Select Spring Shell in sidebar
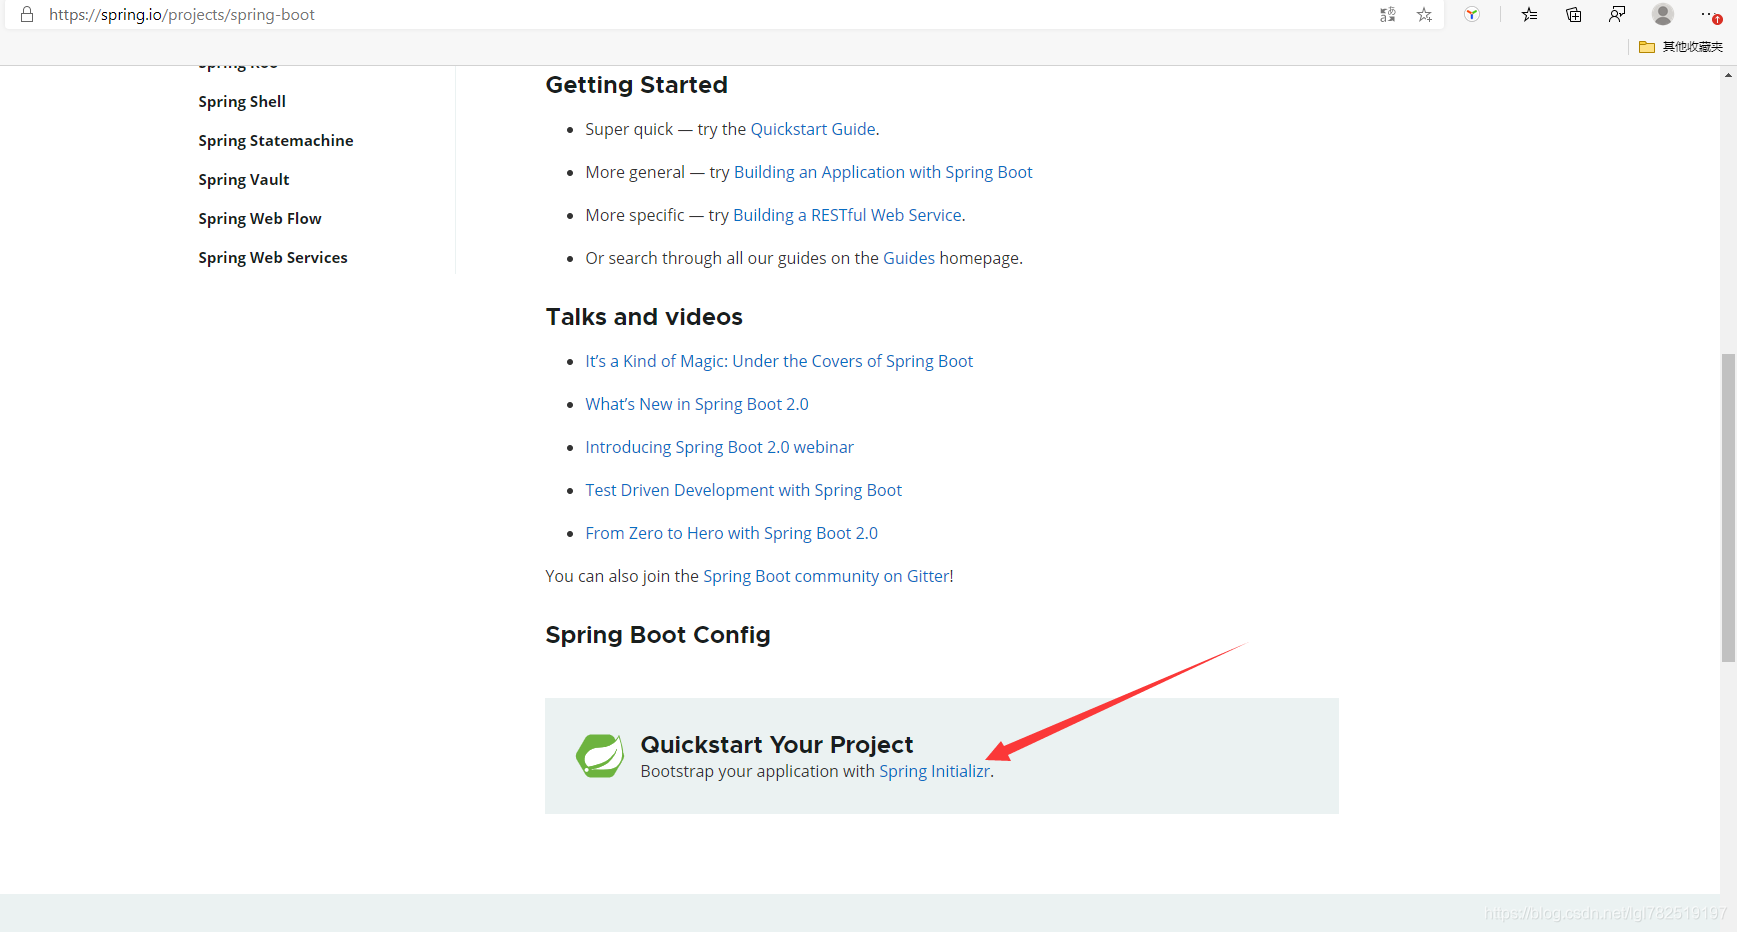The image size is (1737, 932). 242,102
